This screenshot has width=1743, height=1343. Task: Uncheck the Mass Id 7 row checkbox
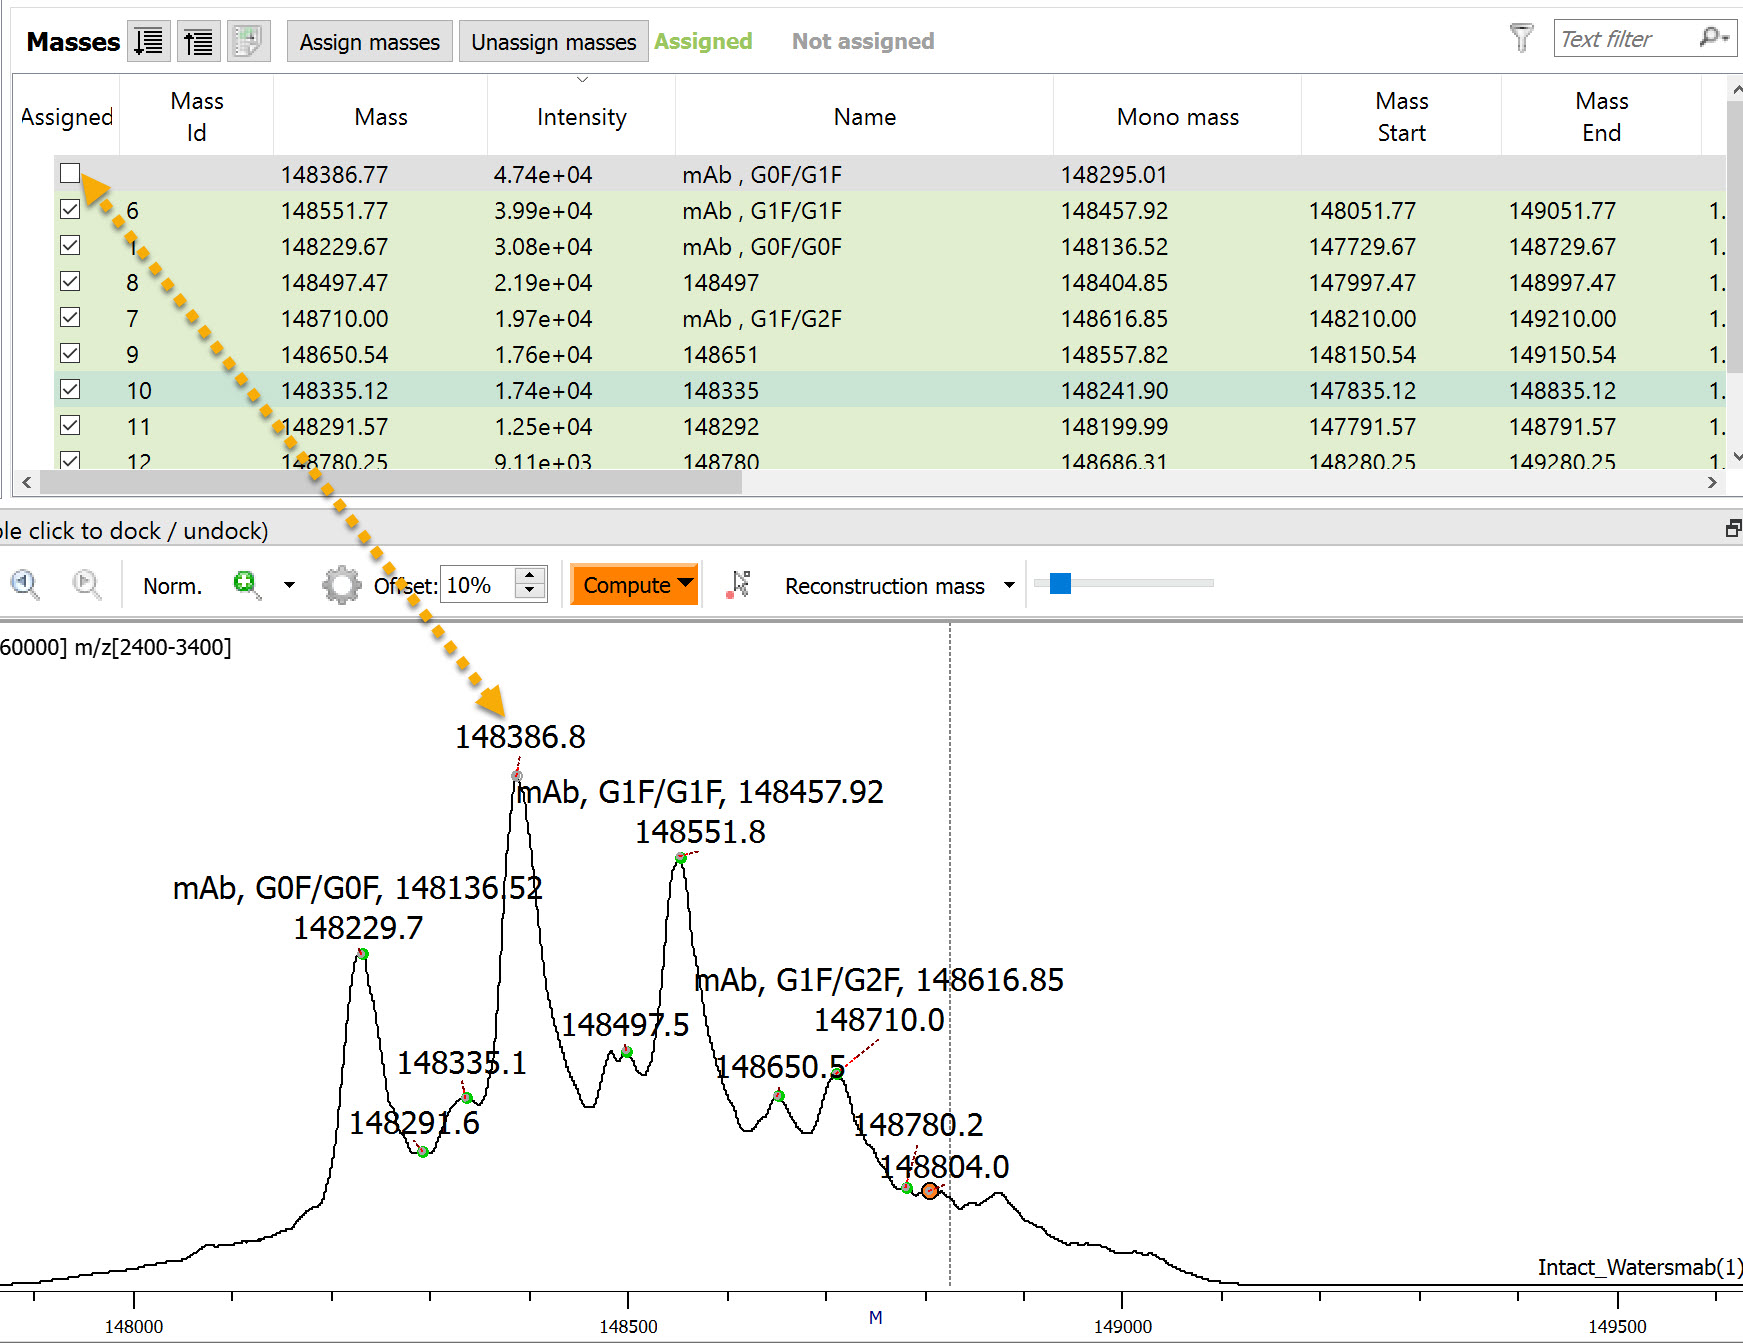tap(70, 318)
